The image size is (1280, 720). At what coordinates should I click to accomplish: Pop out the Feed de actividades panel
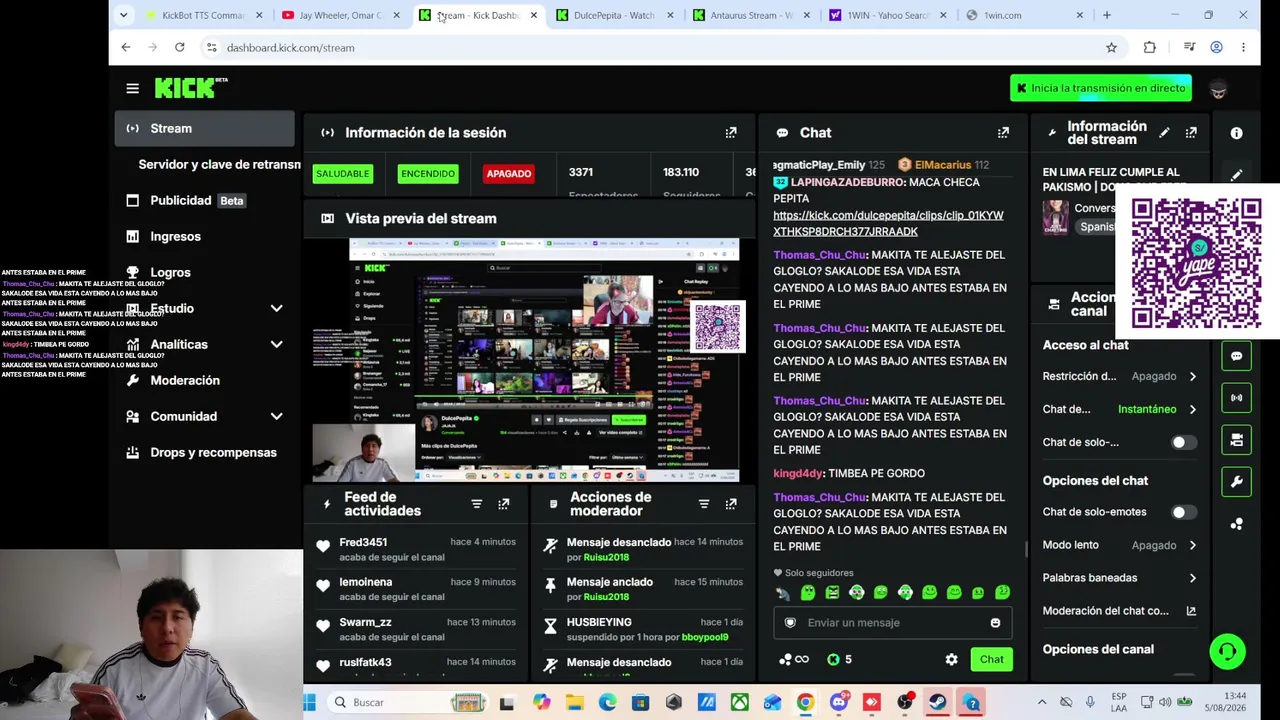tap(503, 504)
